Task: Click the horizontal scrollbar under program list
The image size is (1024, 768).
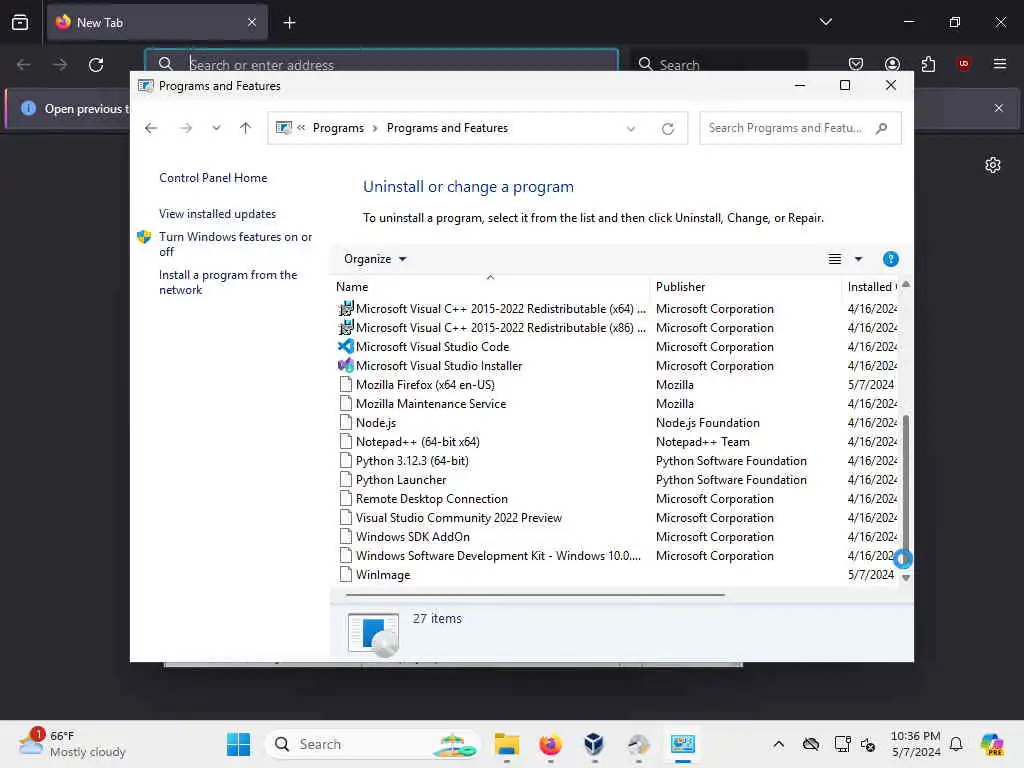Action: [535, 595]
